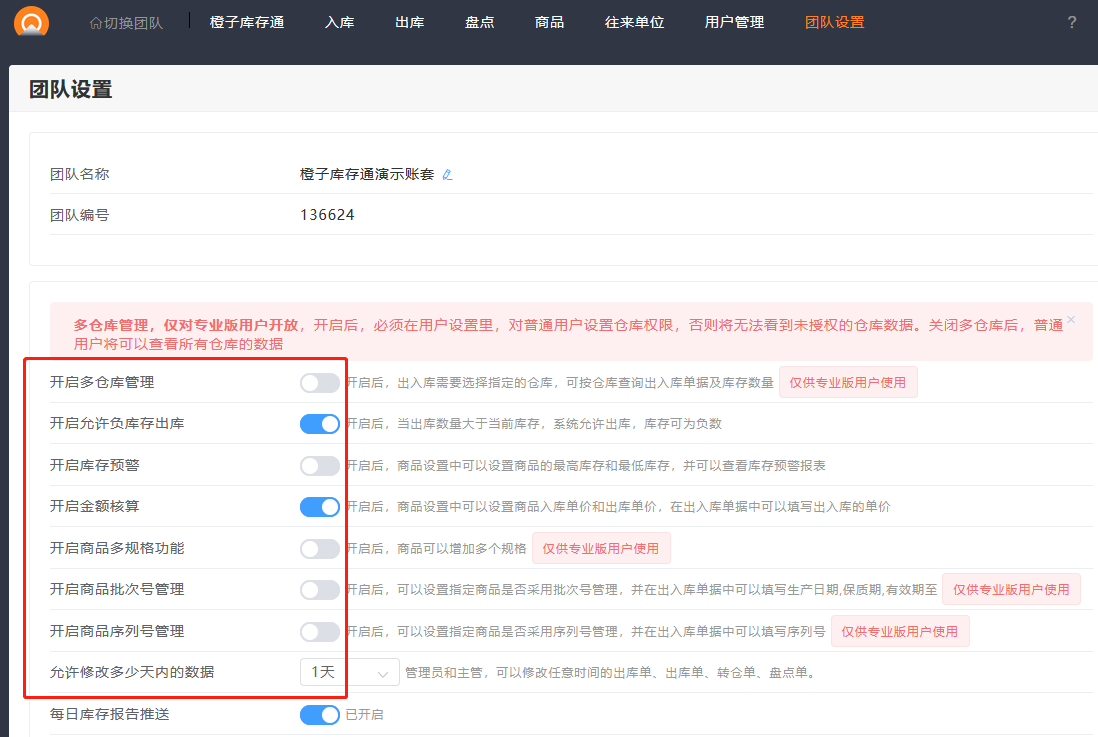Click the pro-only tag beside 开启商品多规格功能
Screen dimensions: 1098x737
click(601, 549)
